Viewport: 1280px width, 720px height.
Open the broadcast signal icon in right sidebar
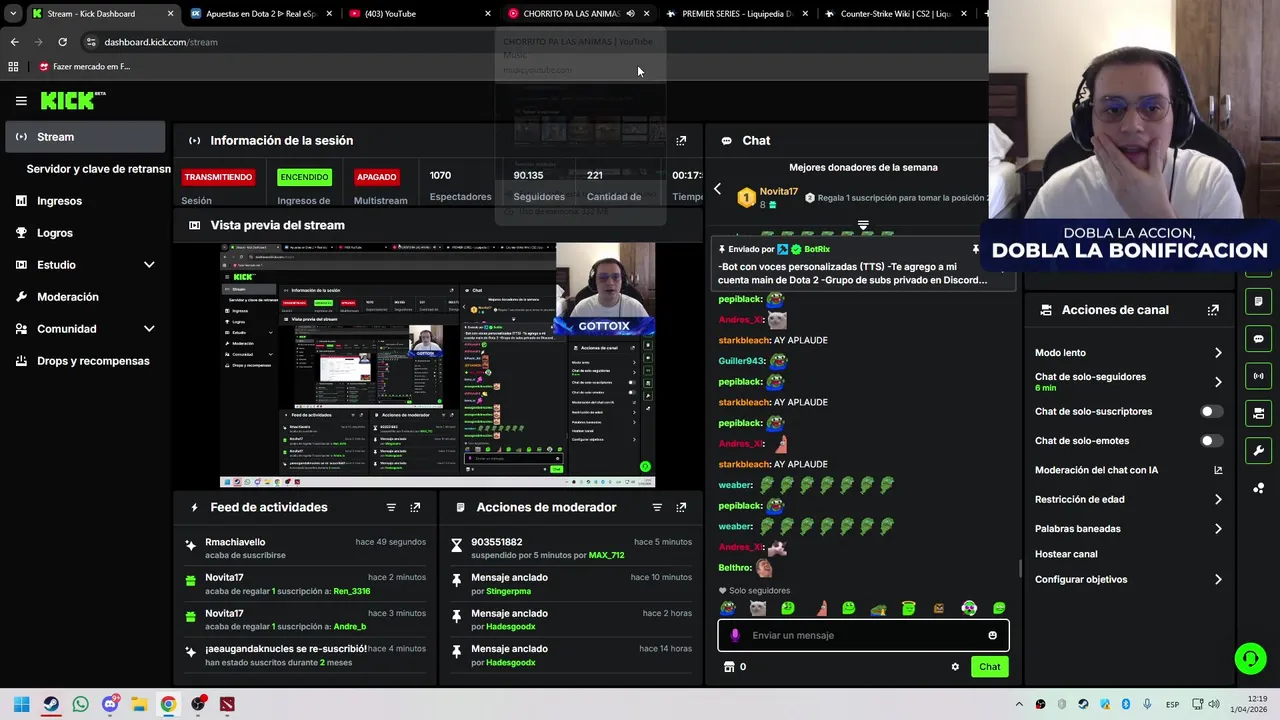pos(1258,376)
